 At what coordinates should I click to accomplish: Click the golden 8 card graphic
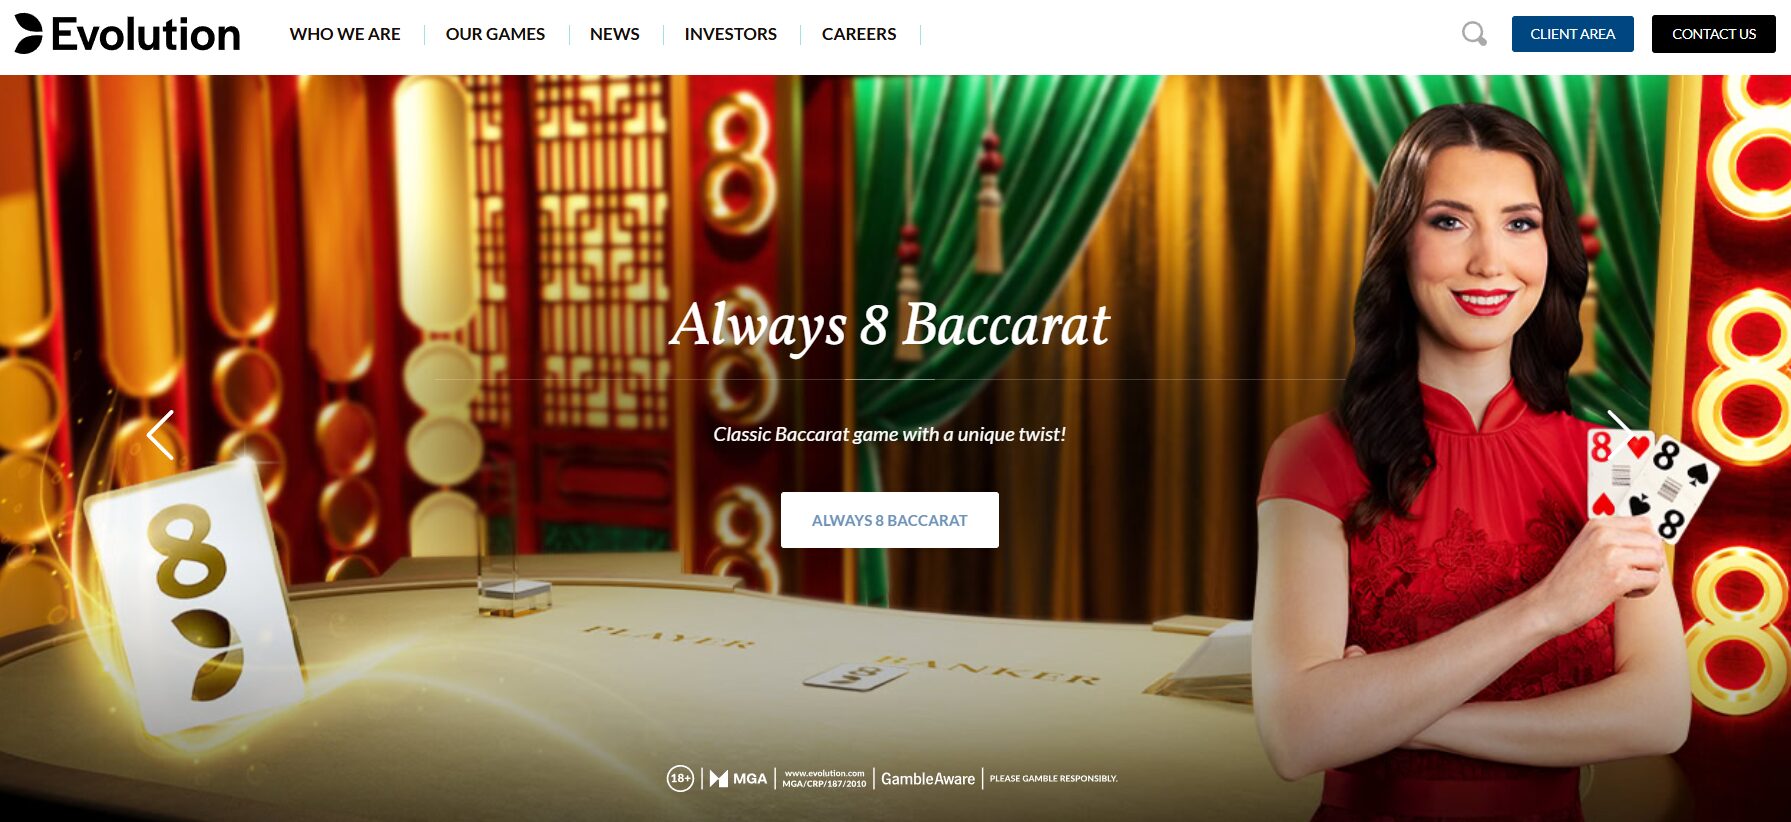195,600
